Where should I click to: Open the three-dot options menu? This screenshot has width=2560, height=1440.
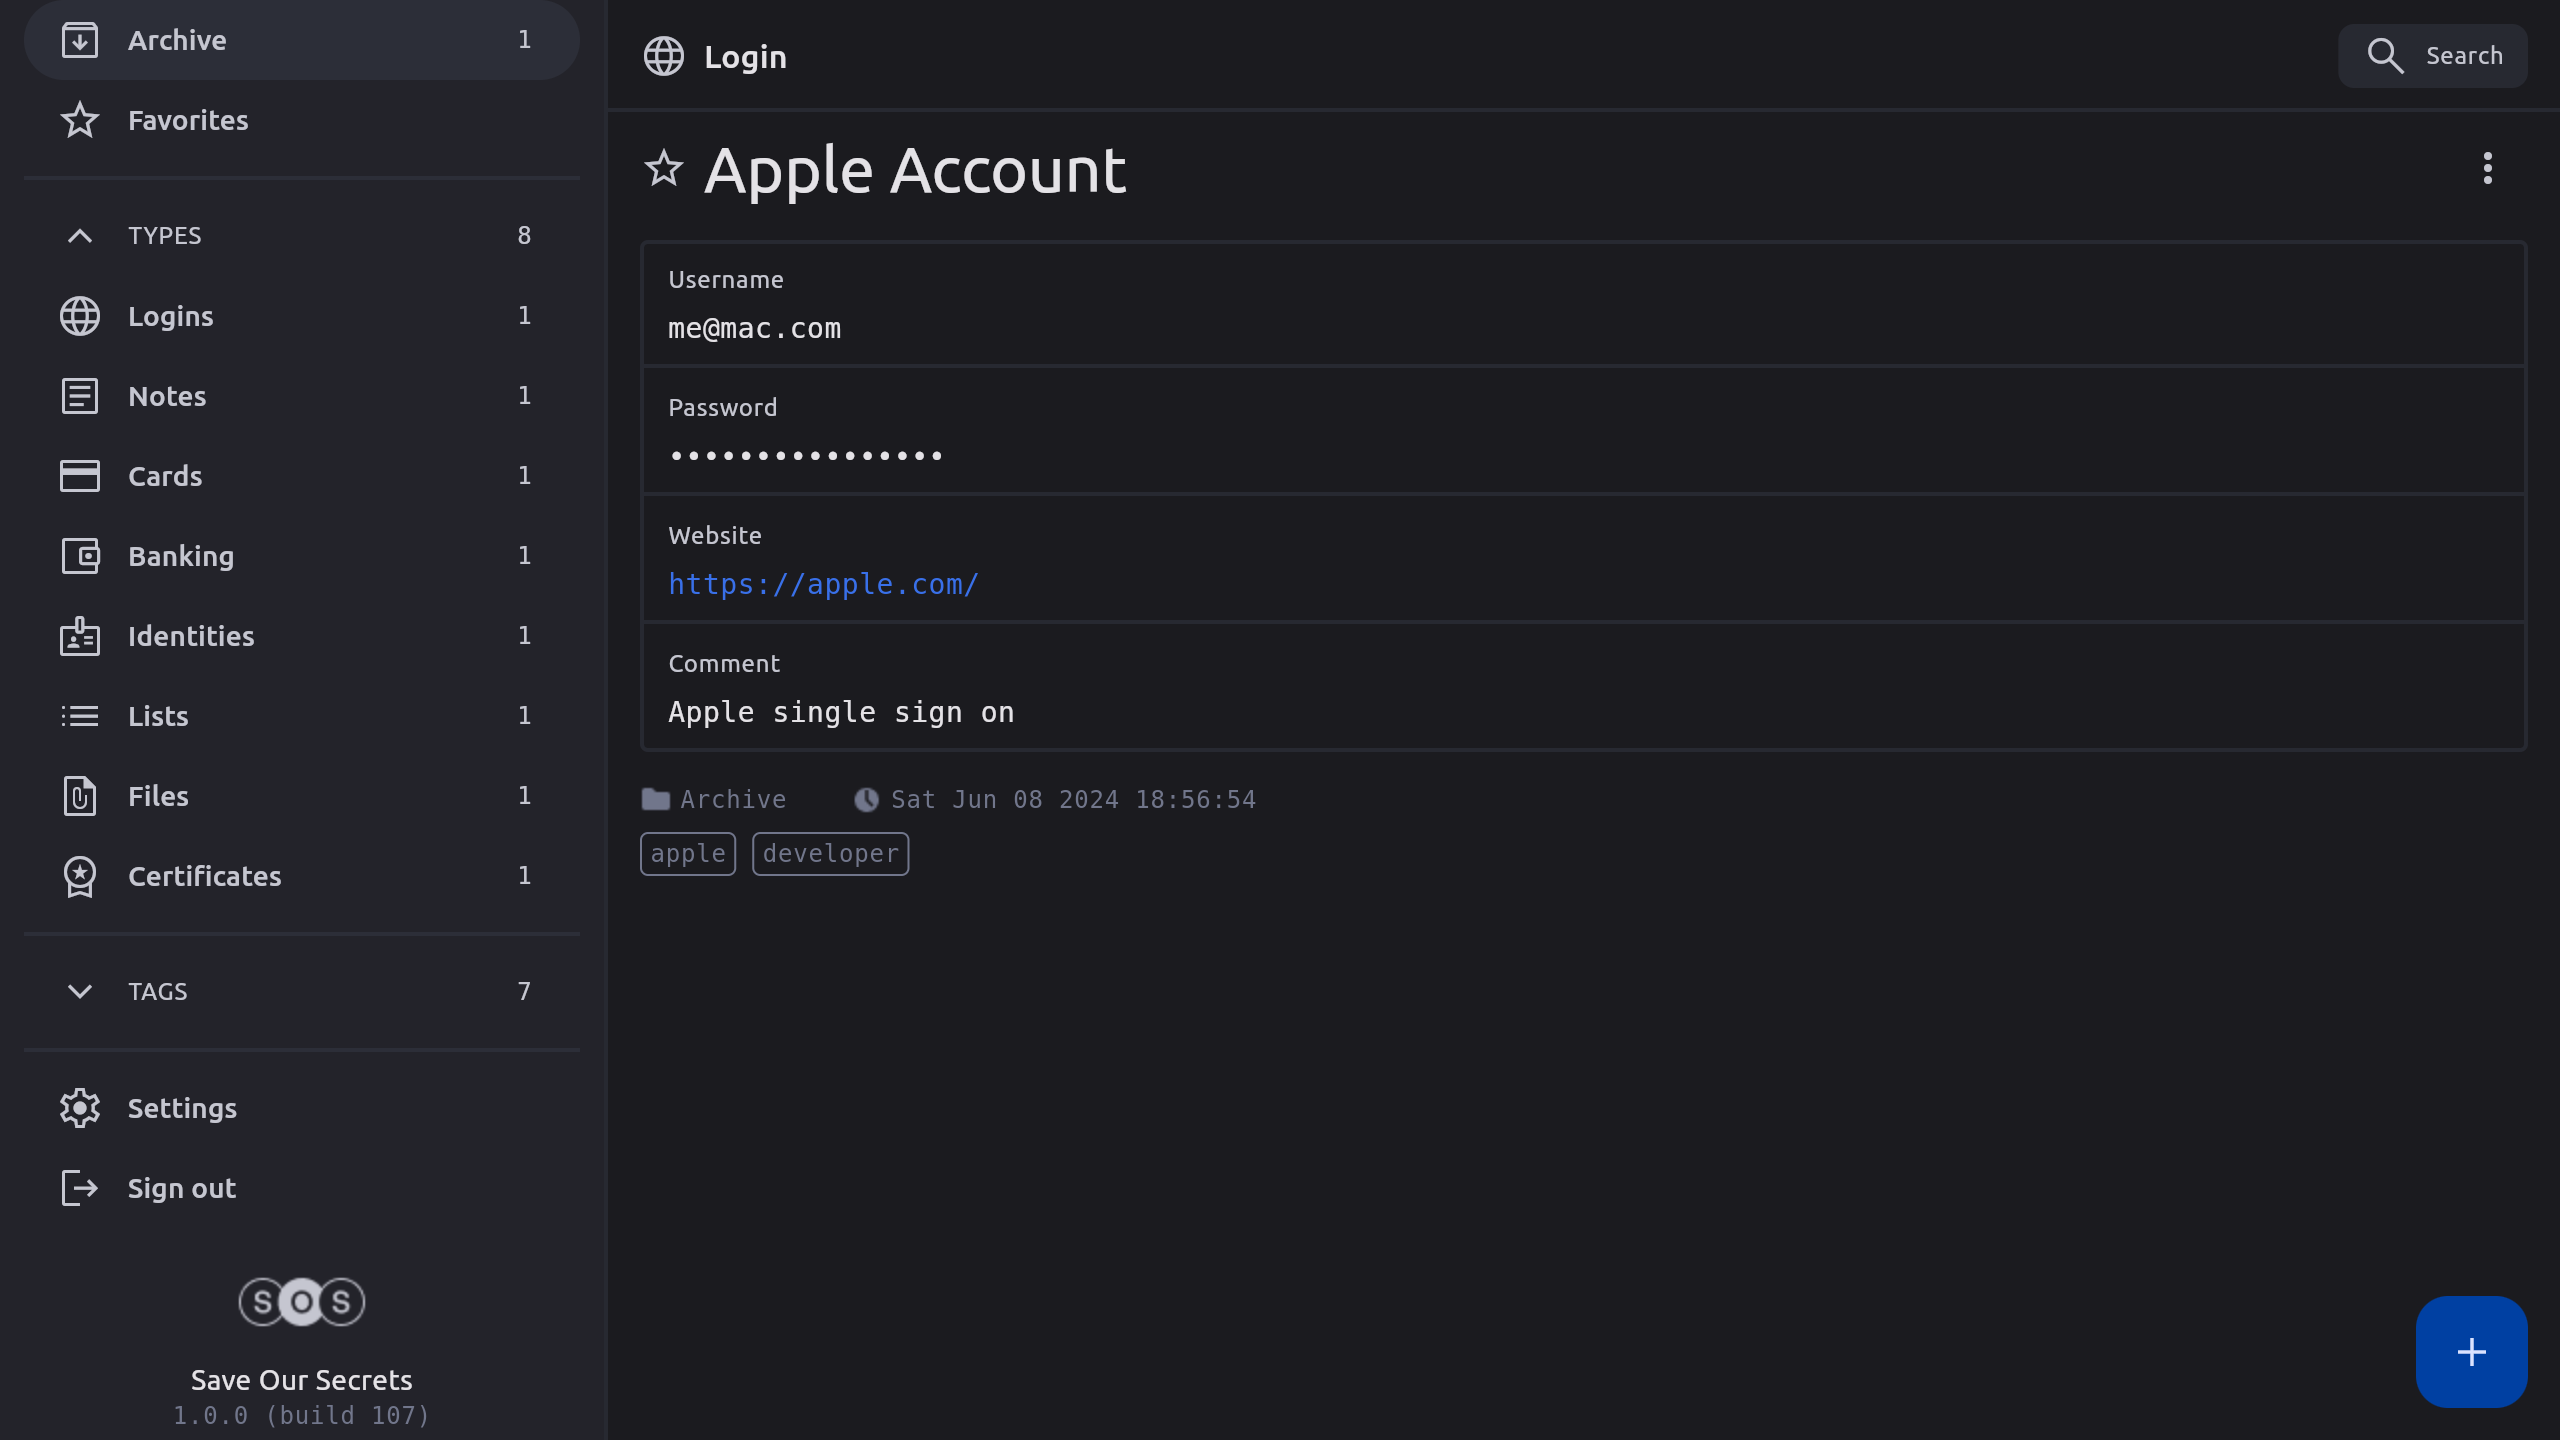pyautogui.click(x=2487, y=168)
